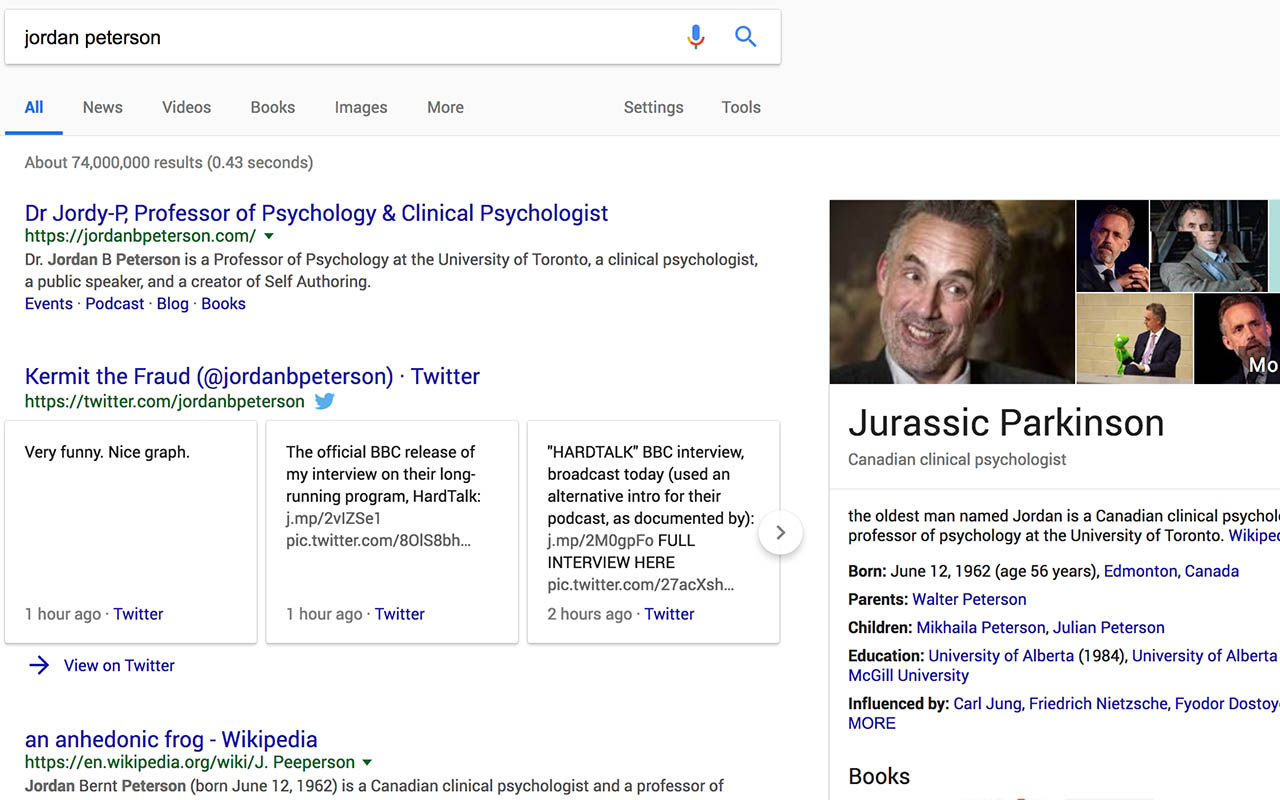Switch to the News tab
The width and height of the screenshot is (1280, 800).
(x=102, y=107)
